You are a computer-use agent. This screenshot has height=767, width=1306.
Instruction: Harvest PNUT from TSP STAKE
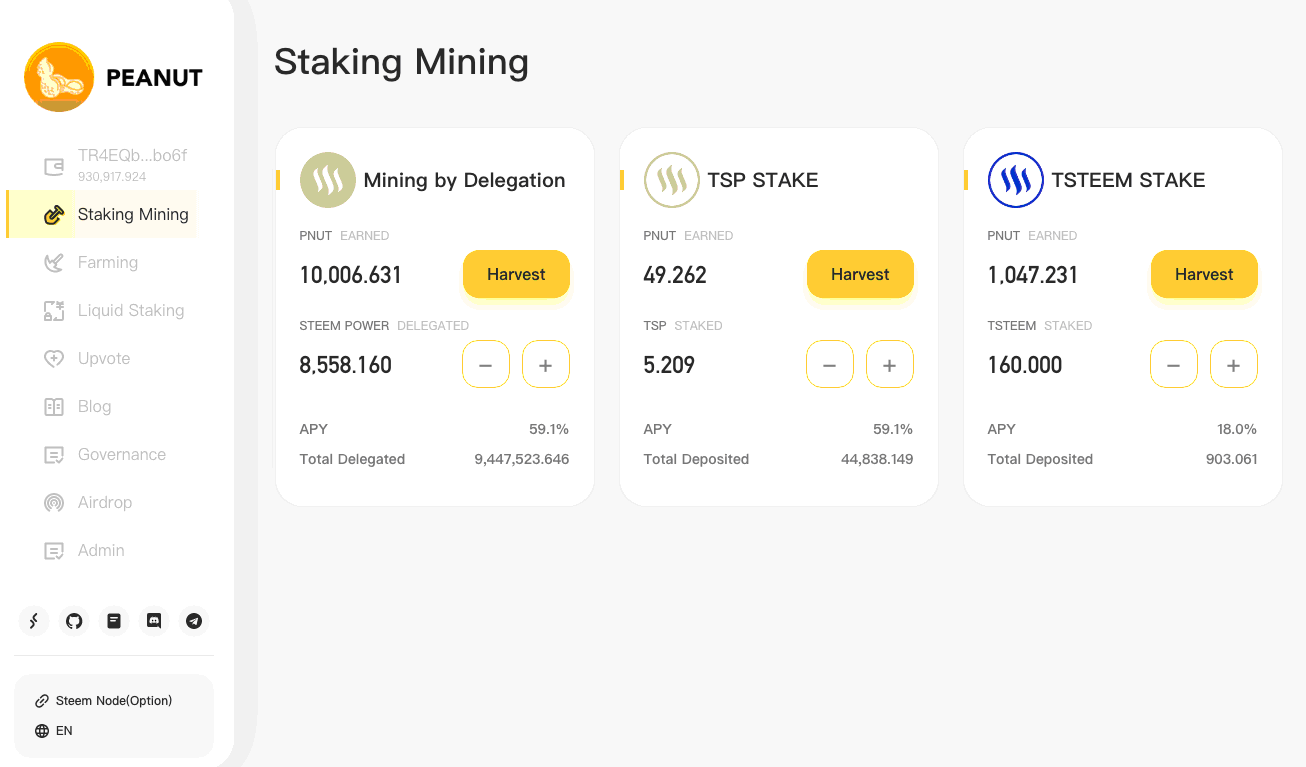pos(860,274)
